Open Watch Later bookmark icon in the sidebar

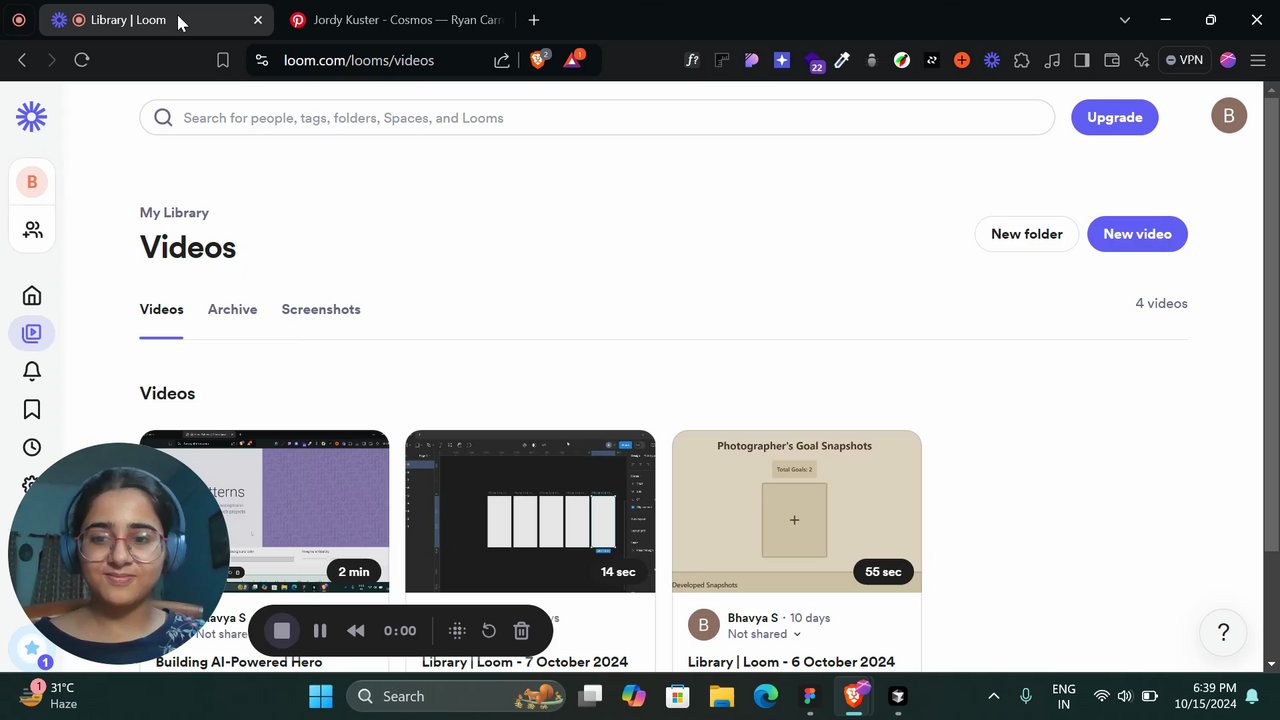click(x=32, y=409)
